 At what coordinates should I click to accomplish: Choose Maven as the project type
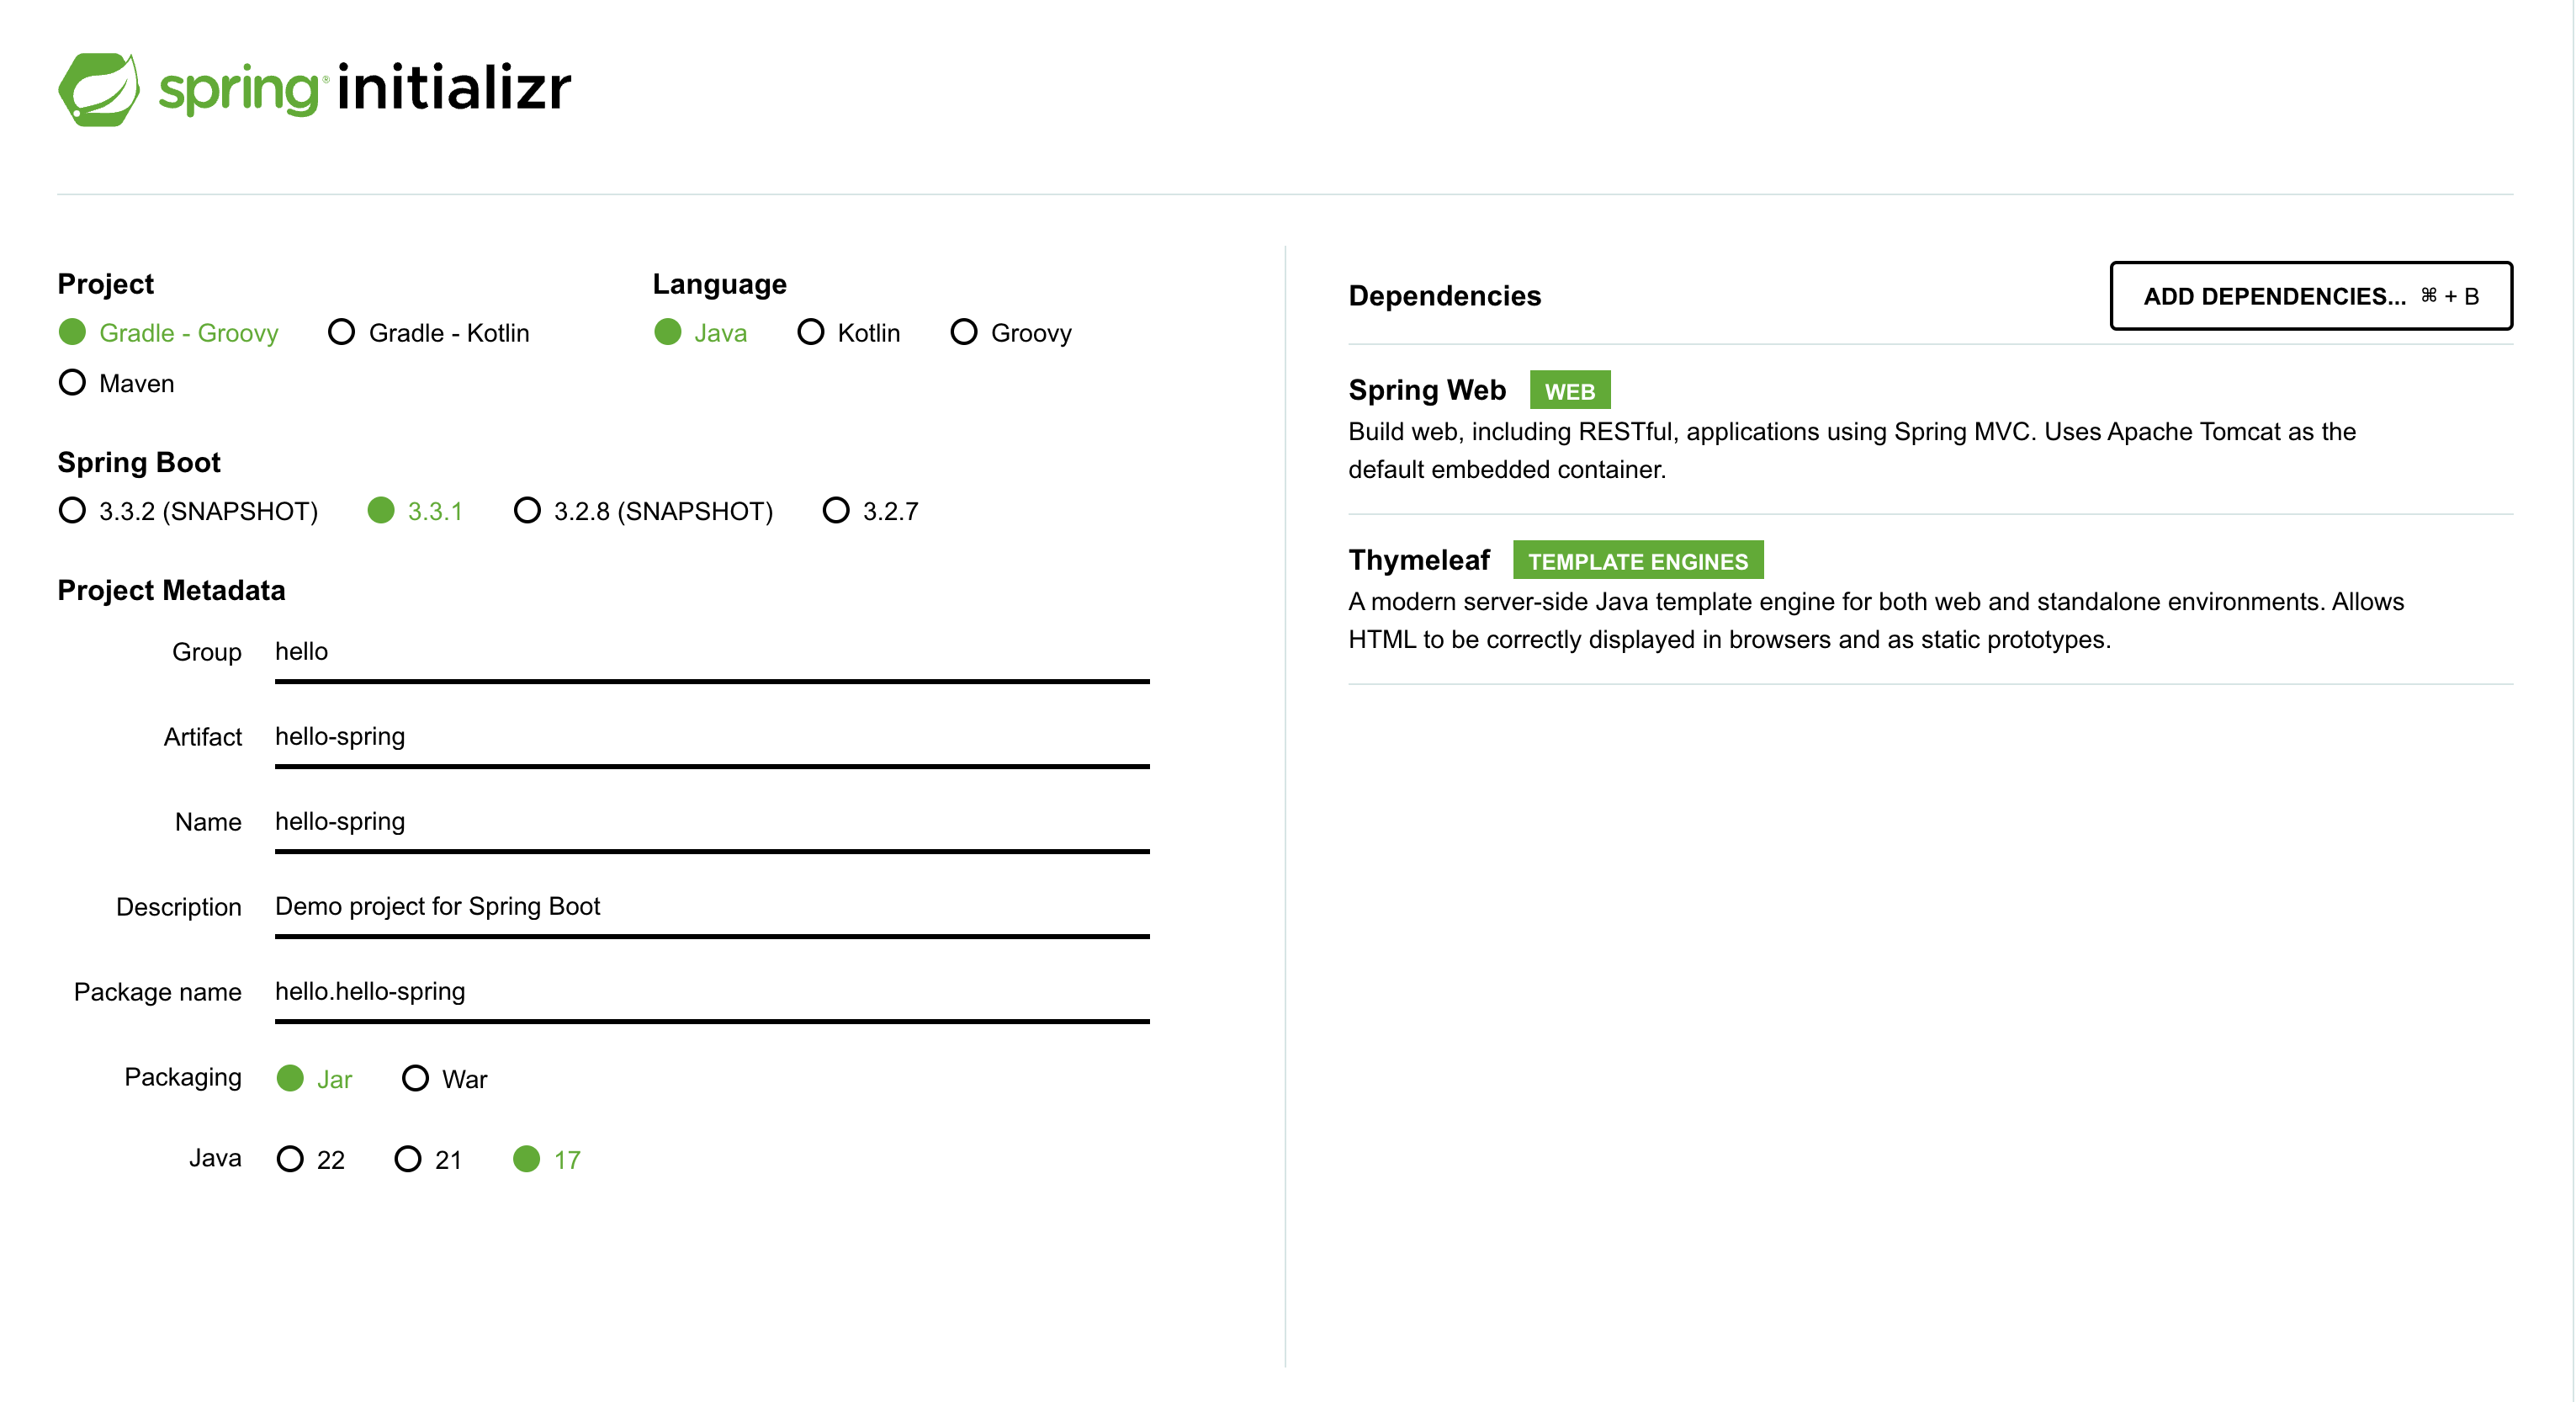coord(116,383)
